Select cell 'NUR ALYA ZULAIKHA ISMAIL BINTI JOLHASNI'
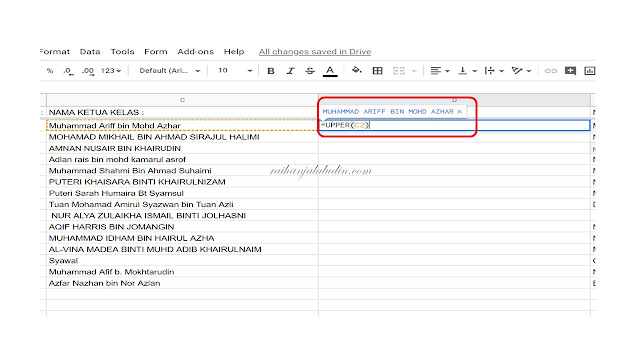The image size is (640, 360). (x=182, y=216)
